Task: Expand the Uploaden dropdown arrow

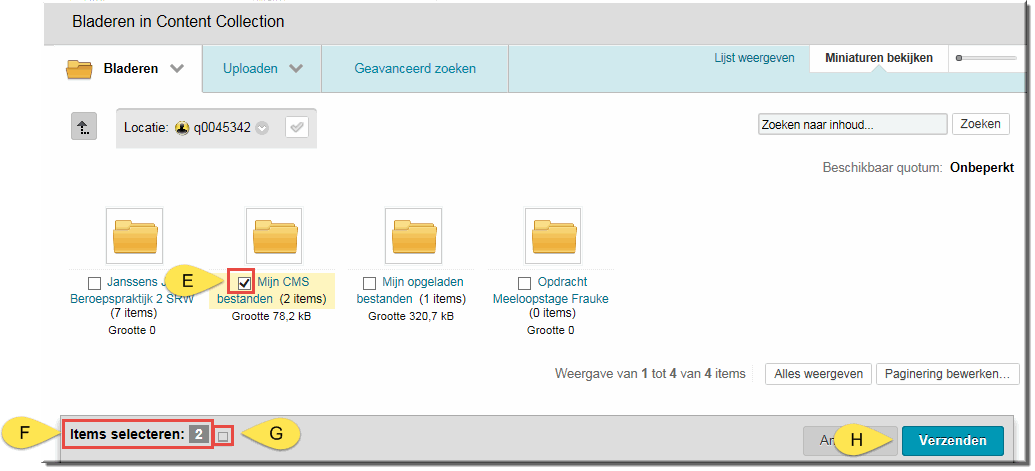Action: (296, 69)
